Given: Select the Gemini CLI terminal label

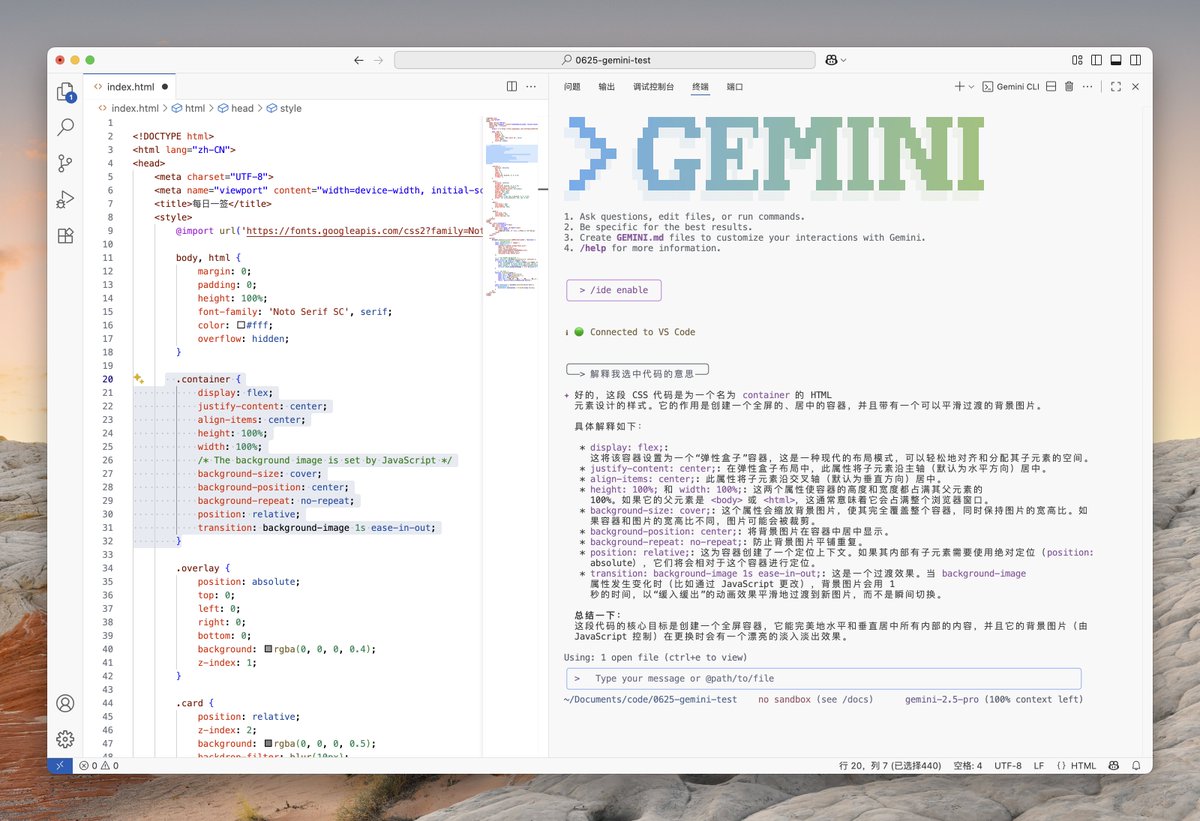Looking at the screenshot, I should coord(1011,87).
